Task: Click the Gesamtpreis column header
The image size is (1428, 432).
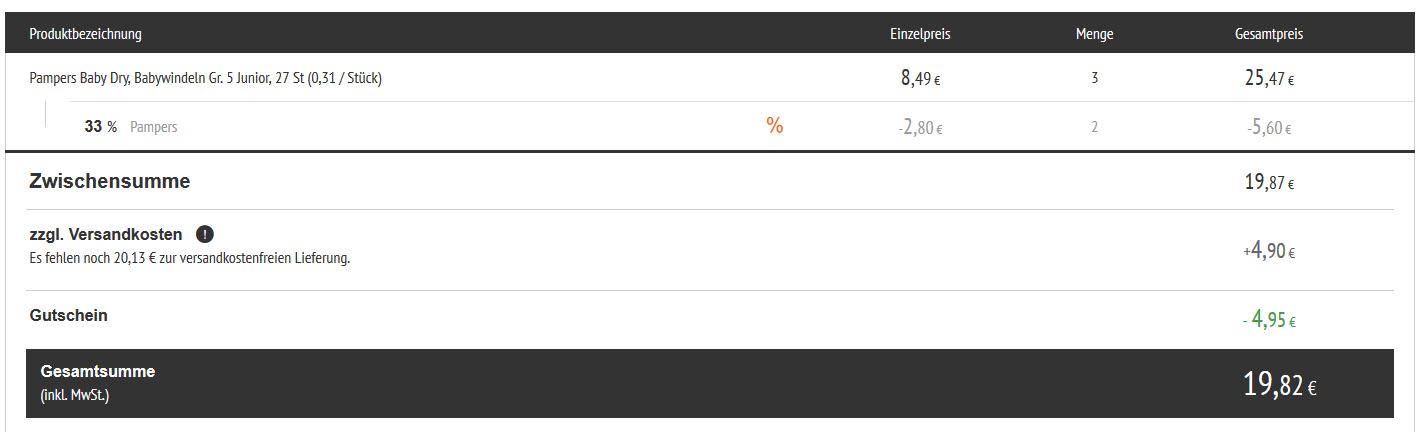Action: click(1269, 34)
